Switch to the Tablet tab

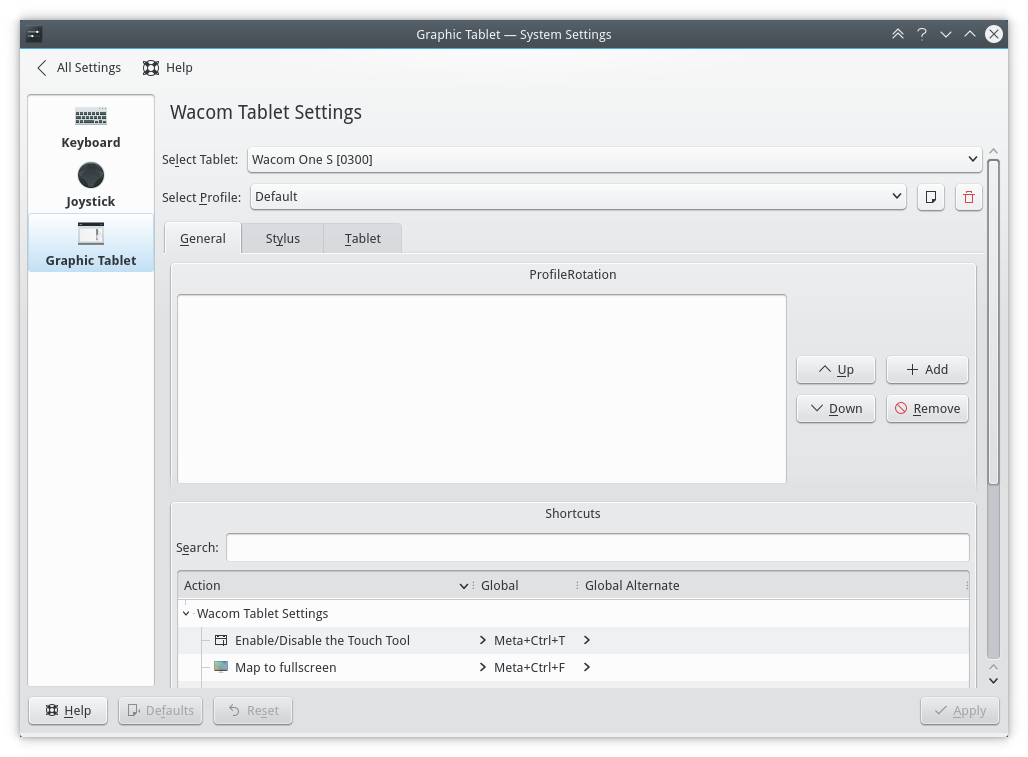click(362, 239)
